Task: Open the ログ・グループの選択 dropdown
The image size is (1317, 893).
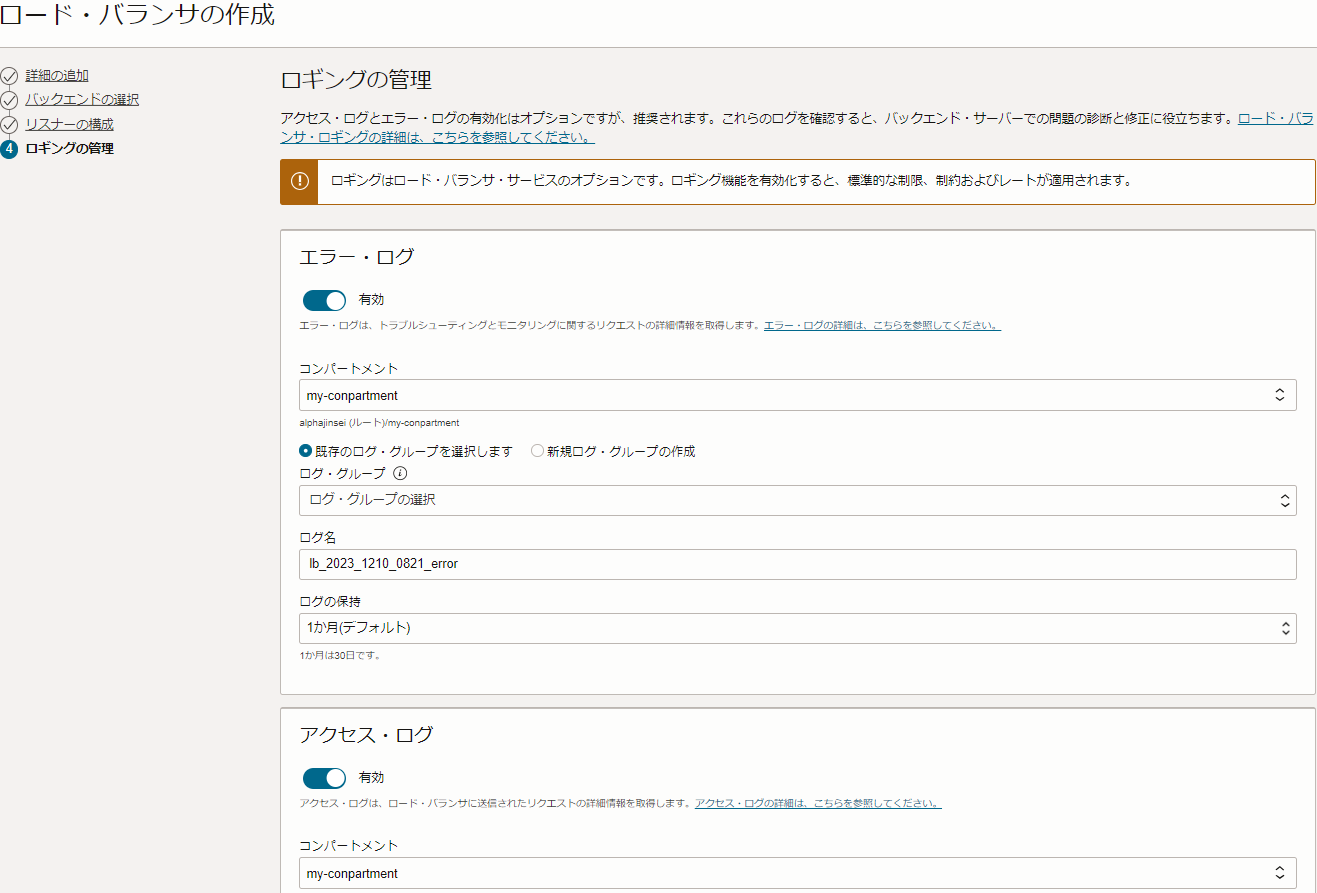Action: point(798,500)
